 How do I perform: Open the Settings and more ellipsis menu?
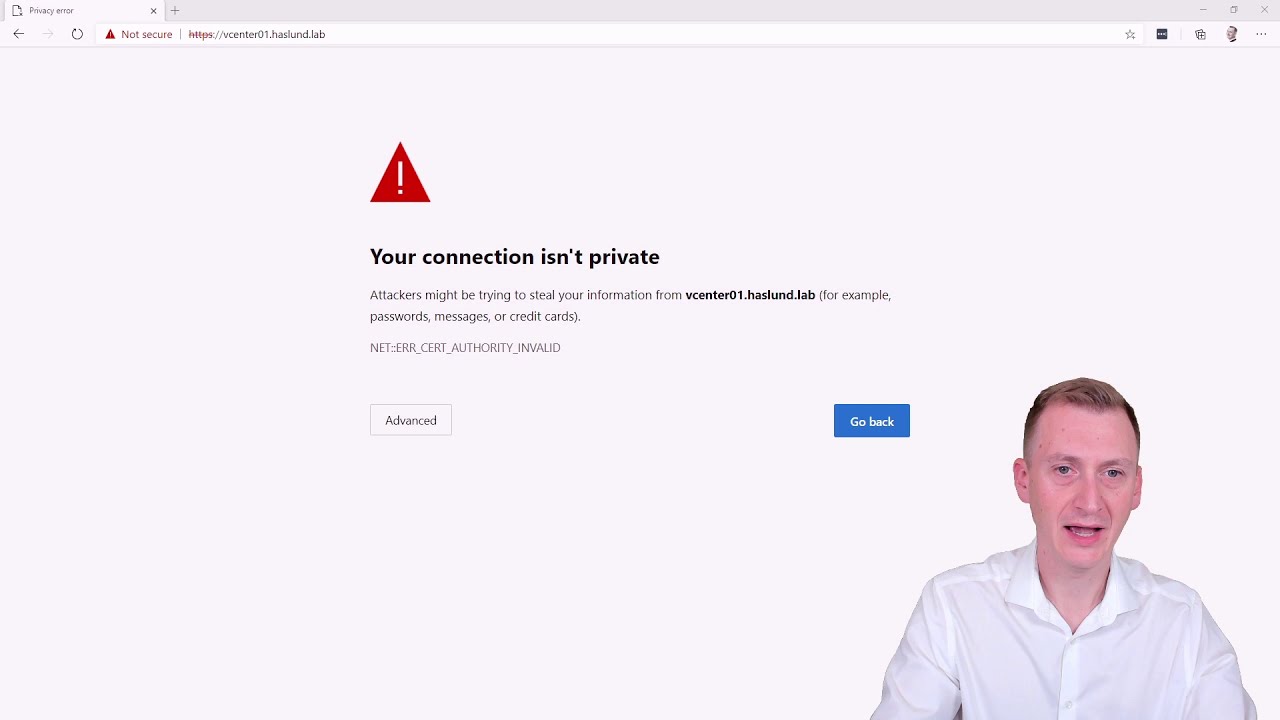pyautogui.click(x=1261, y=34)
